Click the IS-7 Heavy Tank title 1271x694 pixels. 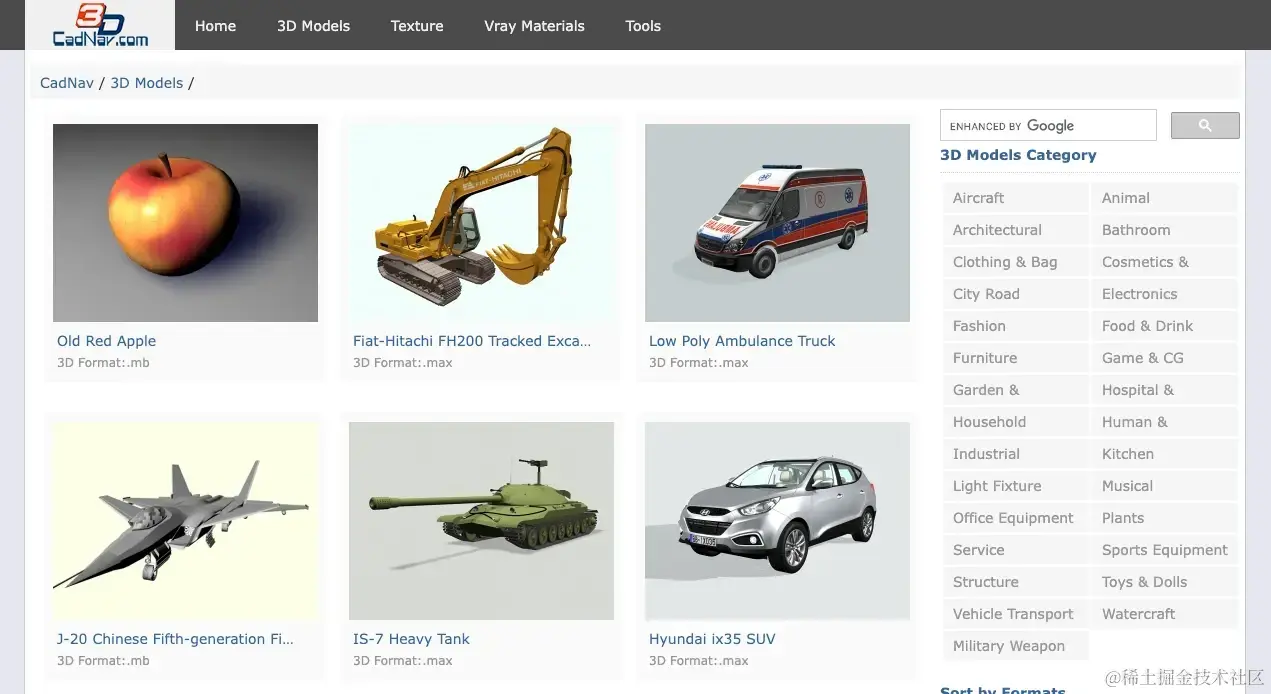tap(411, 639)
